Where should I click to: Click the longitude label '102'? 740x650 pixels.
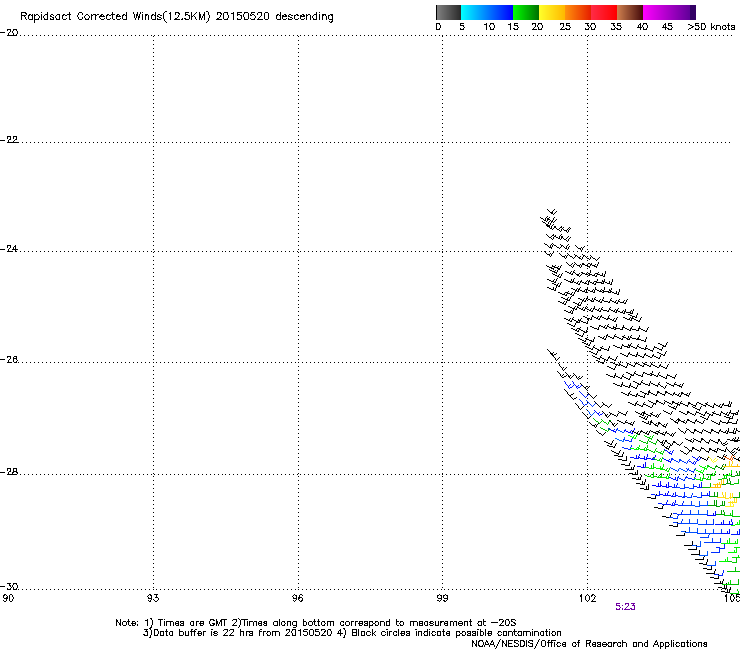[588, 599]
